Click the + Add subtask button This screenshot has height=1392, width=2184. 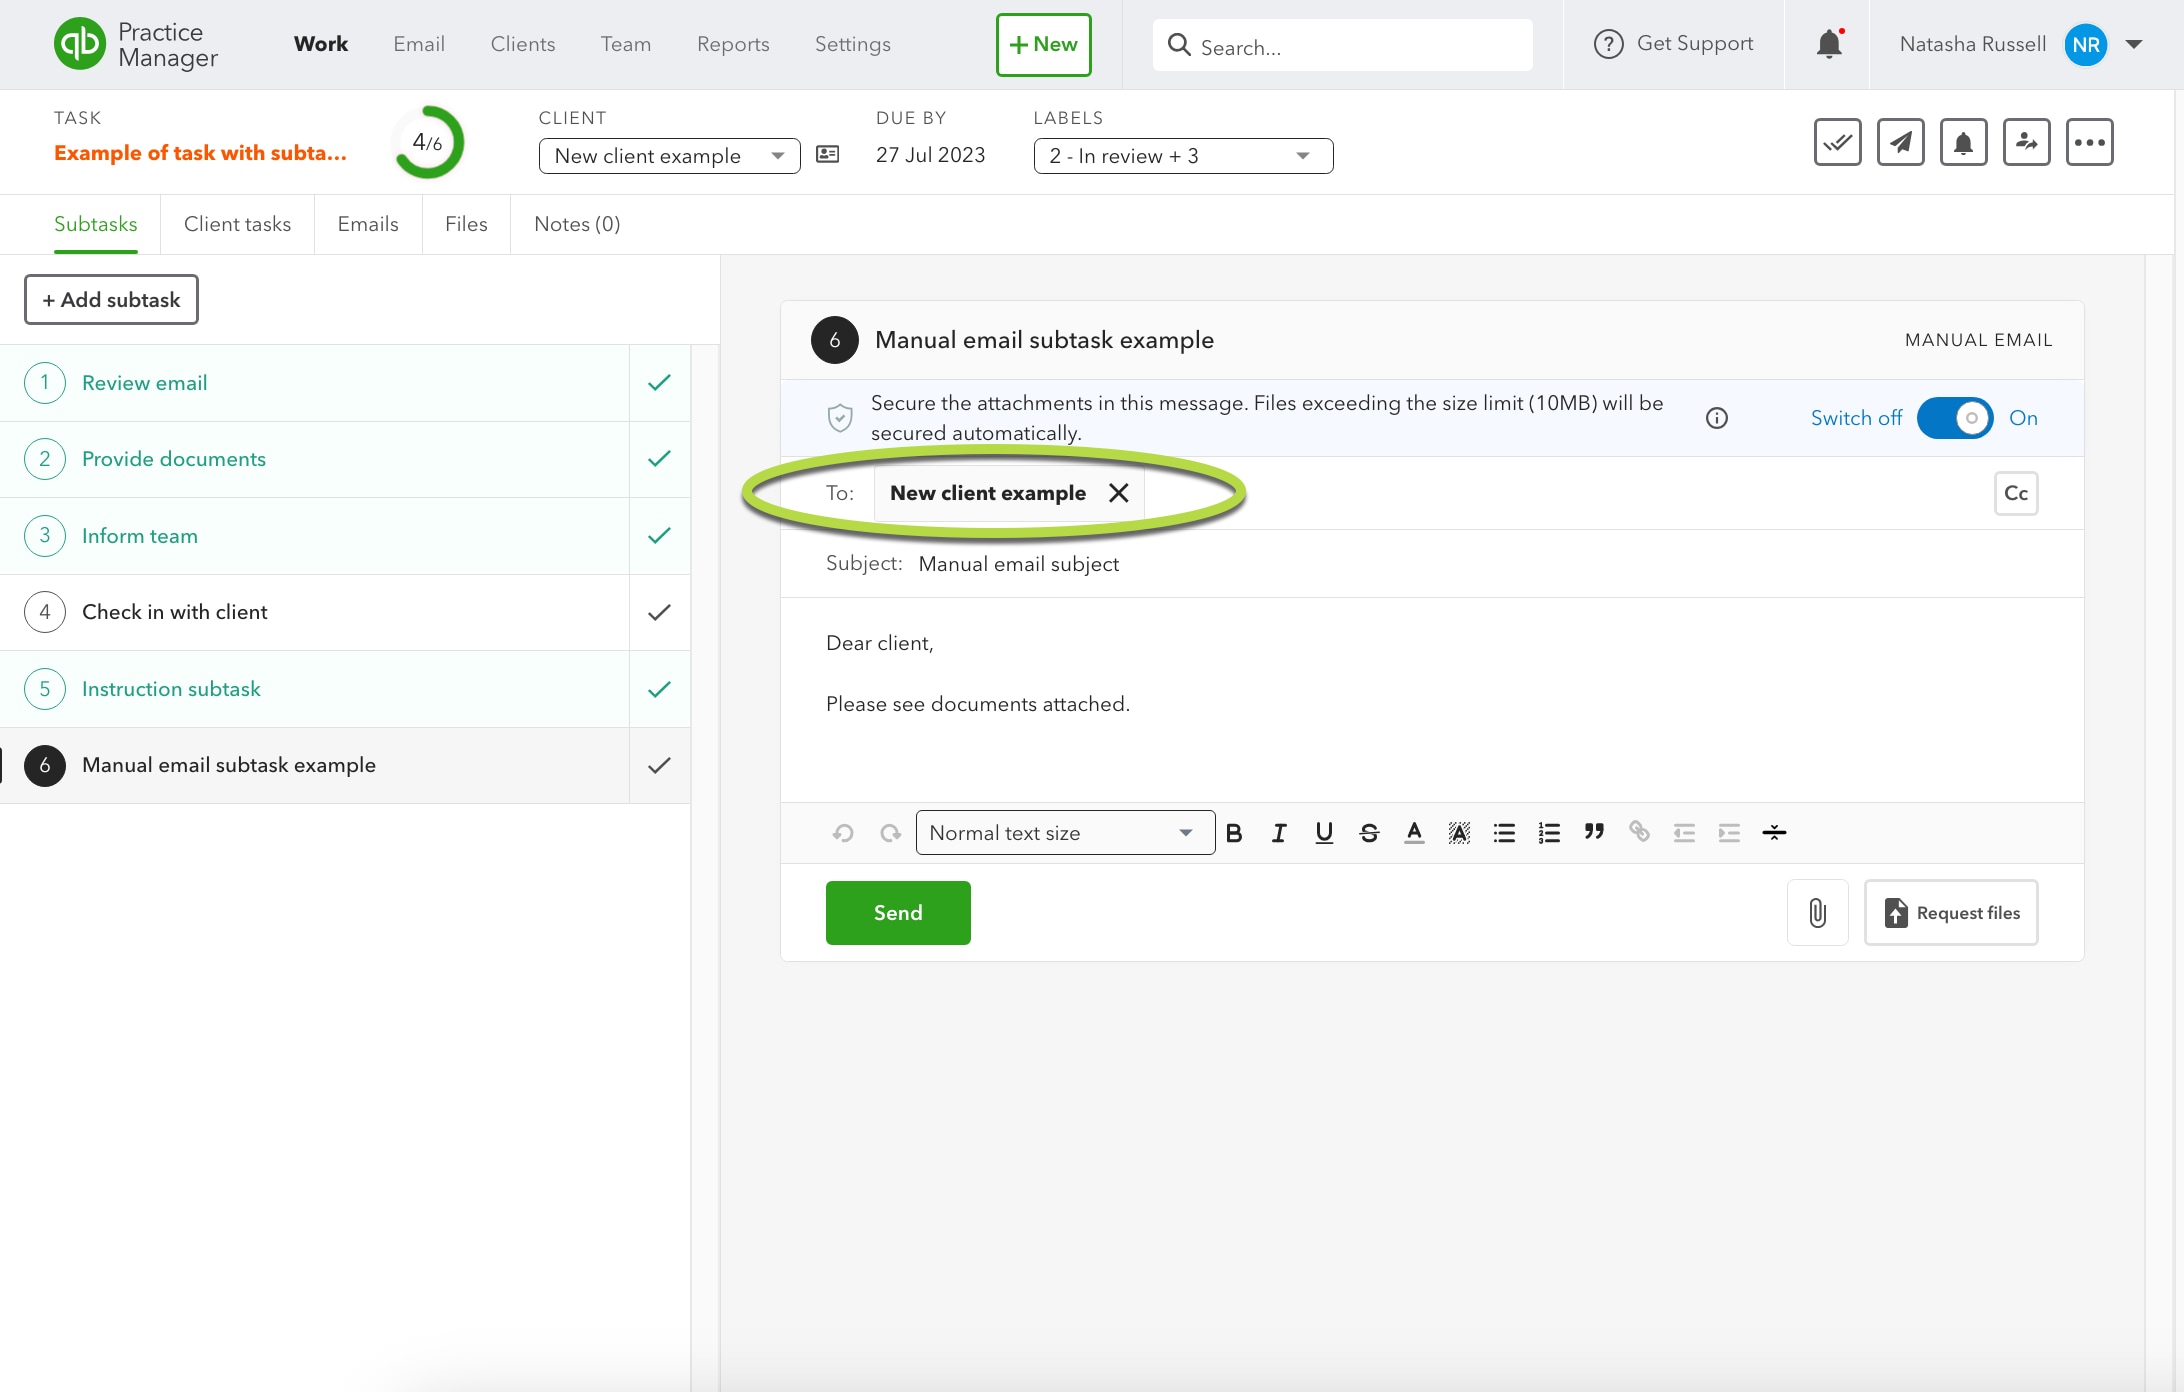click(111, 300)
